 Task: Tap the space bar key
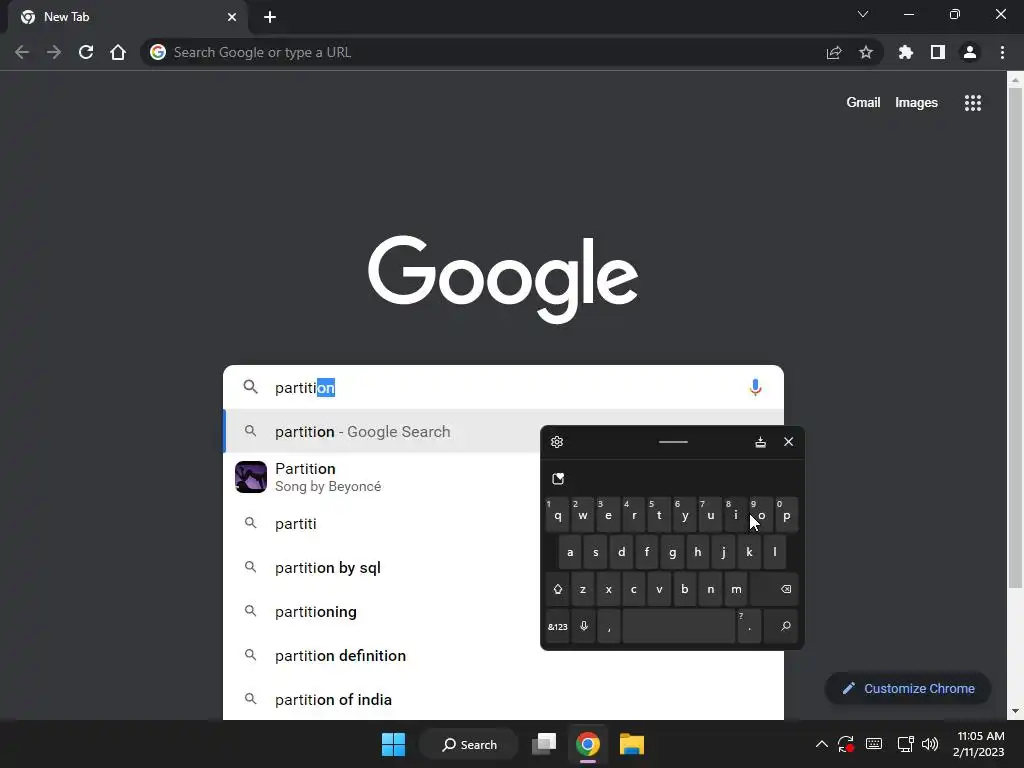(679, 626)
